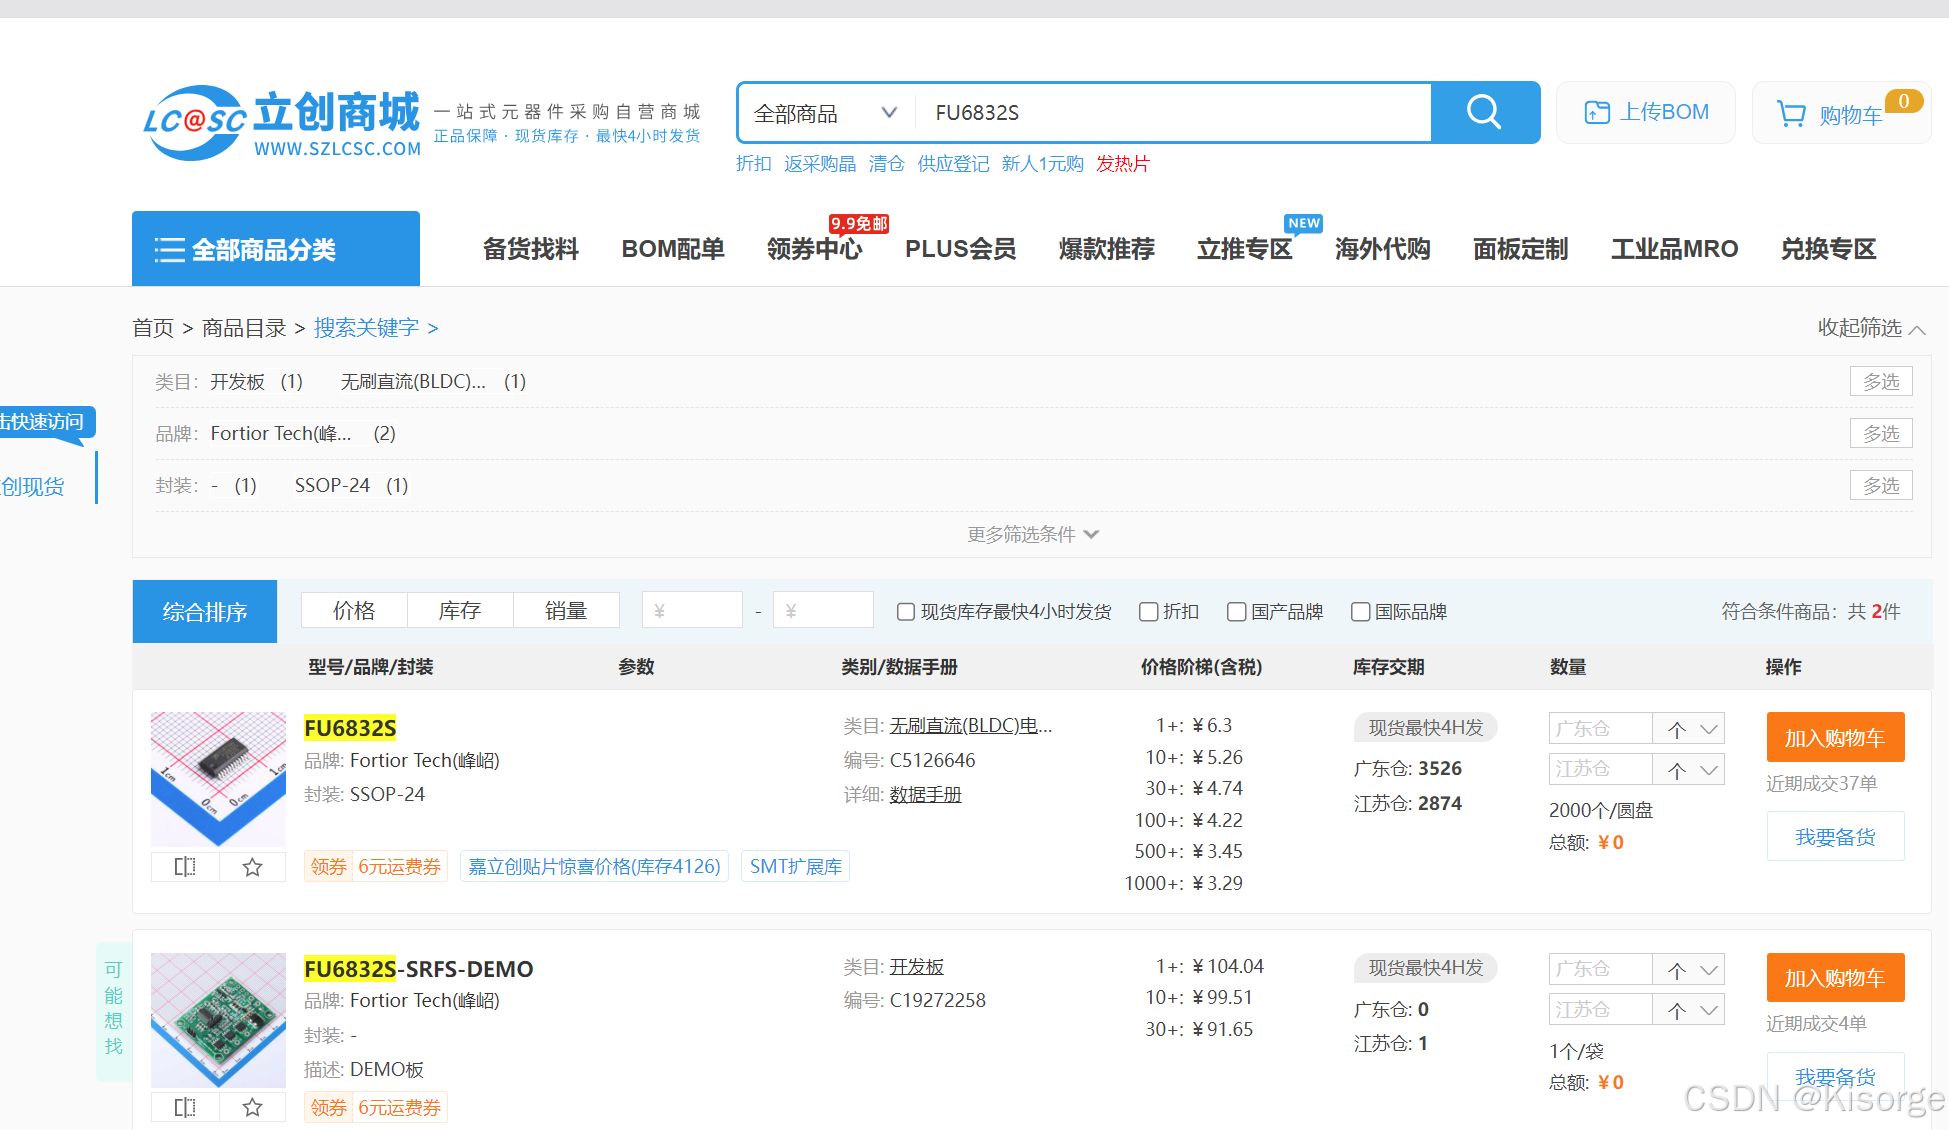Sort results by 销量
Screen dimensions: 1949x1130
pos(566,610)
